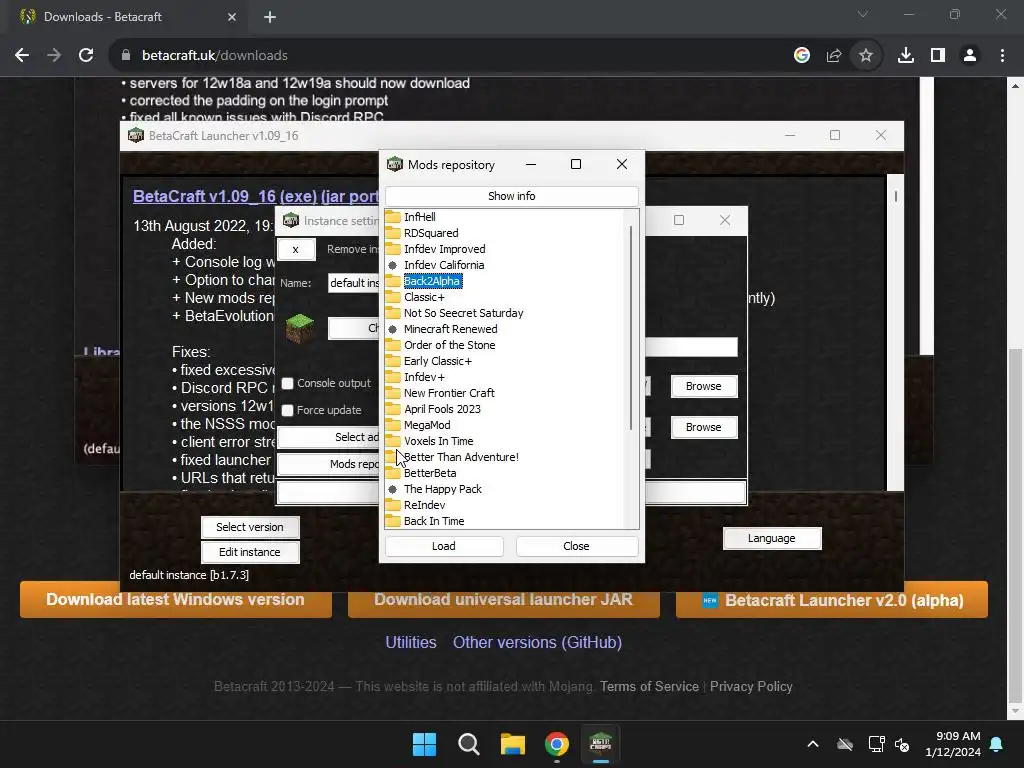This screenshot has height=768, width=1024.
Task: Select Voxels In Time mod
Action: pos(438,441)
